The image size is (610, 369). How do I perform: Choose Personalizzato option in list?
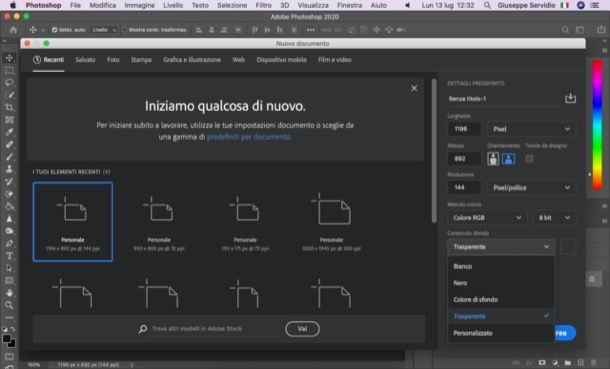pyautogui.click(x=501, y=333)
